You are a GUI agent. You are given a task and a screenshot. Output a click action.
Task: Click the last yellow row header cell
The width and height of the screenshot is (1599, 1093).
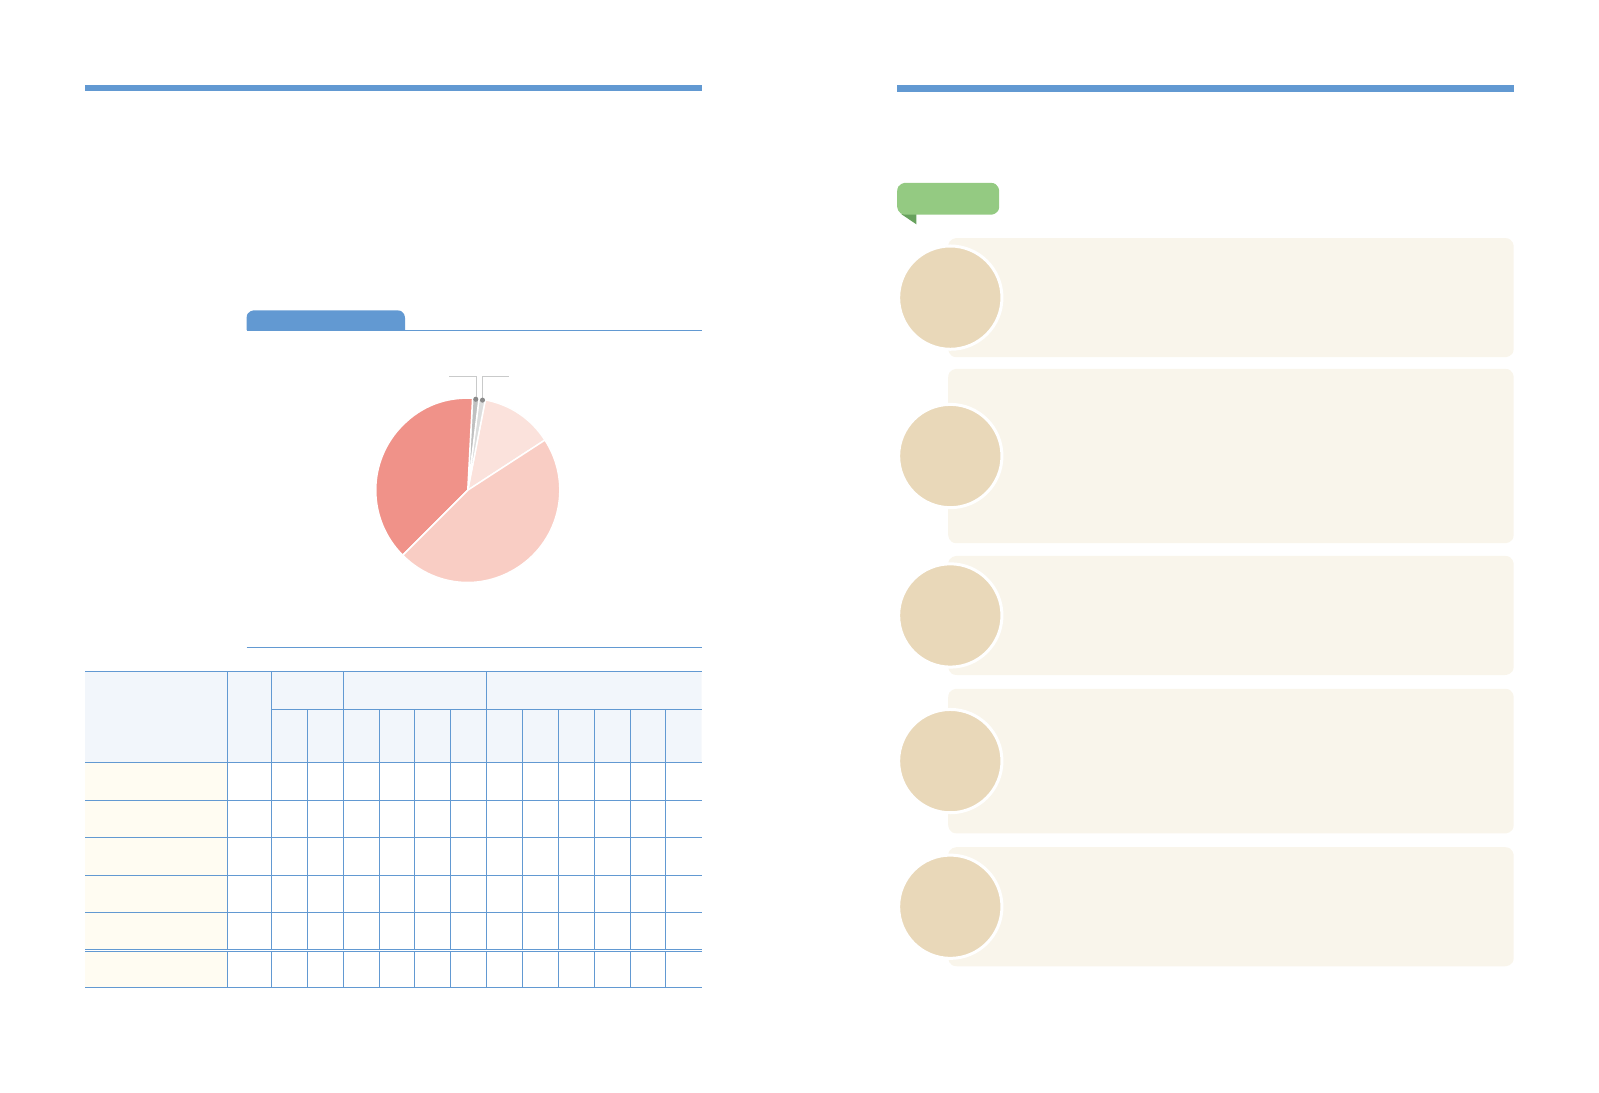click(x=156, y=969)
